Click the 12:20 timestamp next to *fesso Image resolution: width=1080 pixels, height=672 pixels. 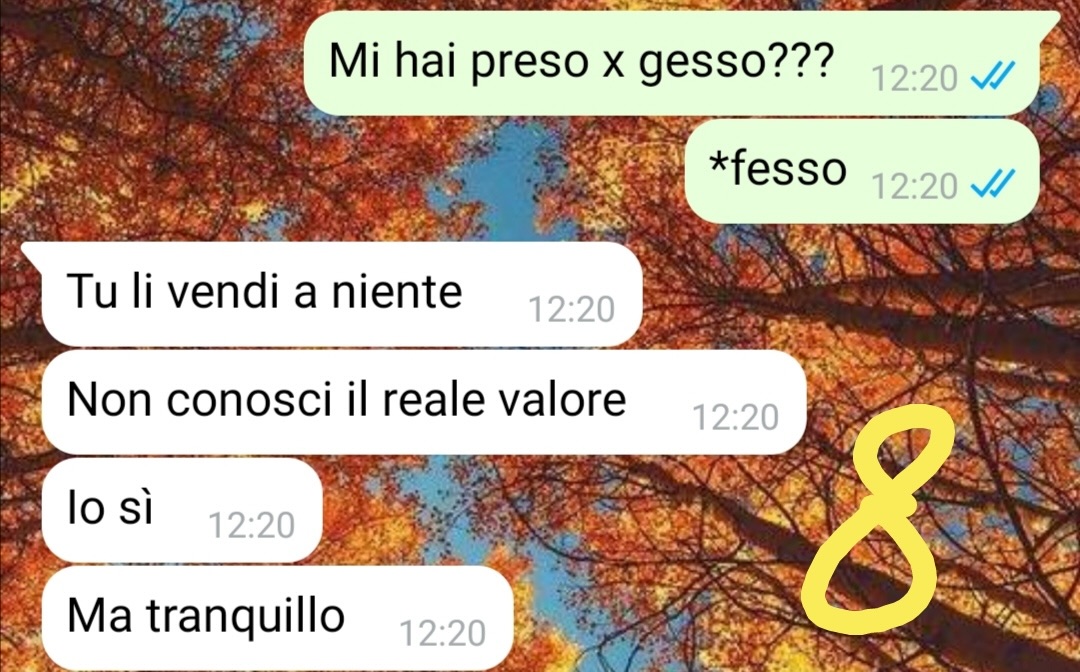(x=914, y=186)
